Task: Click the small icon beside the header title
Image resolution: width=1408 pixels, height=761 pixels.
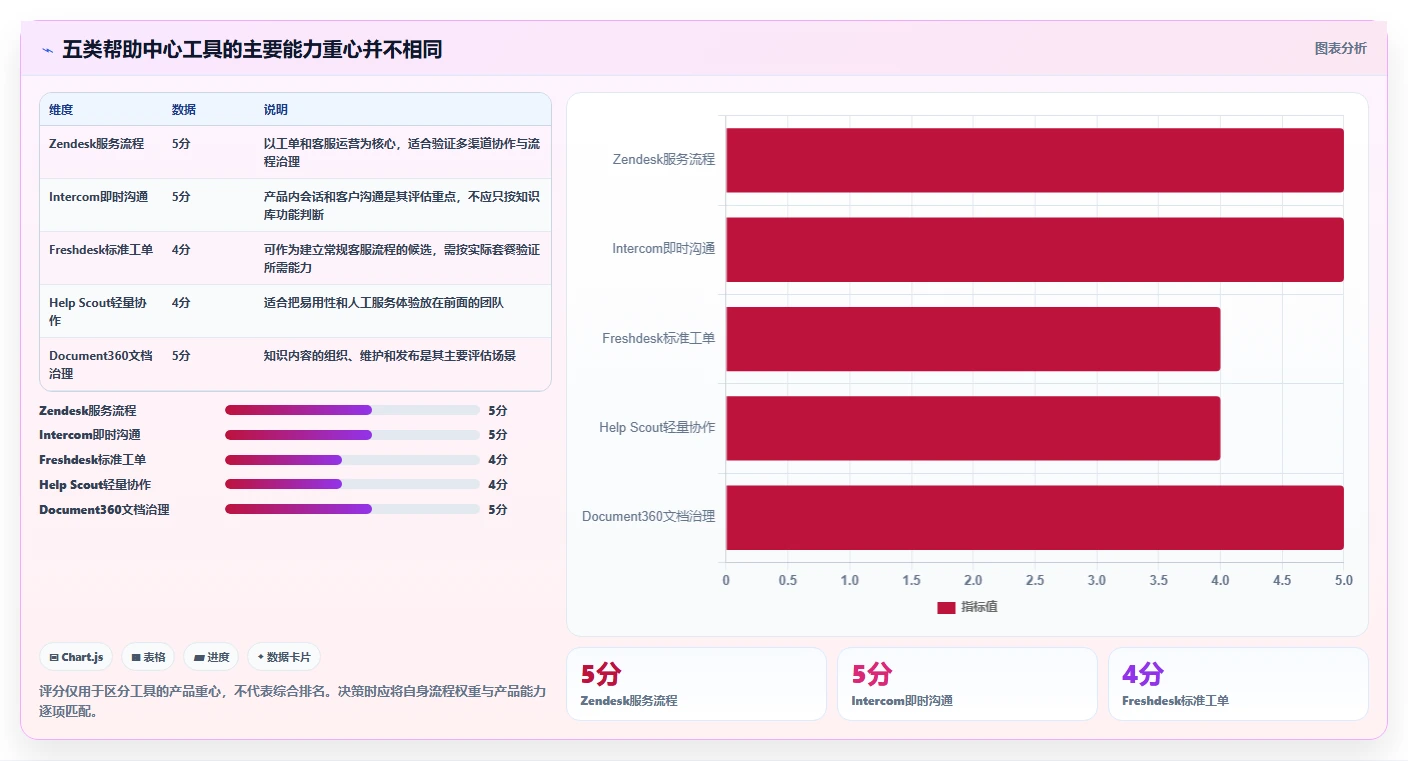Action: click(x=47, y=50)
